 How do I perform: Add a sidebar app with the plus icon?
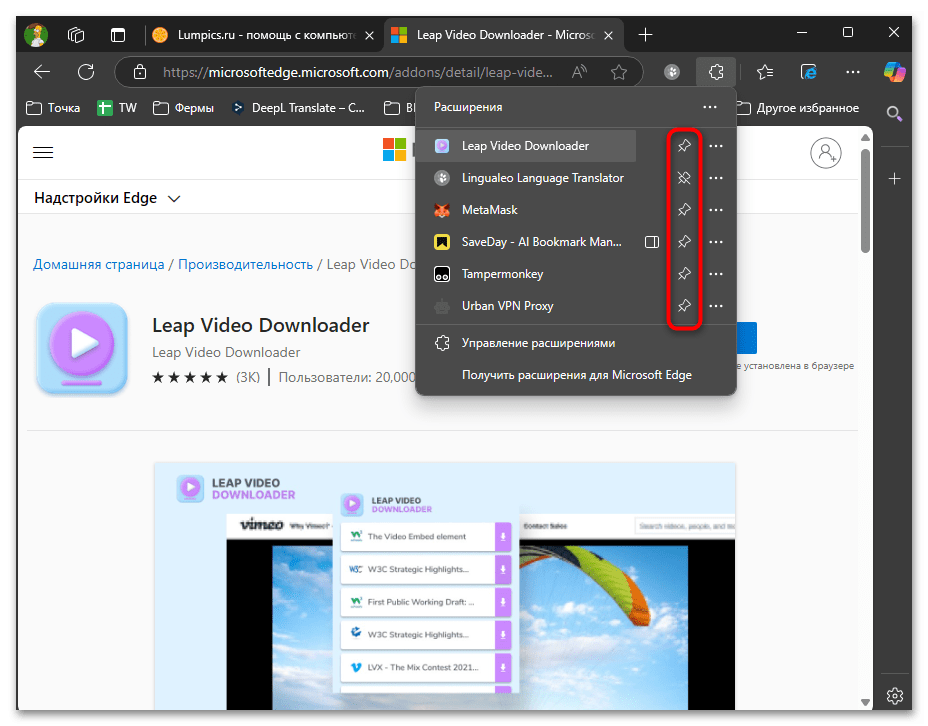point(894,179)
